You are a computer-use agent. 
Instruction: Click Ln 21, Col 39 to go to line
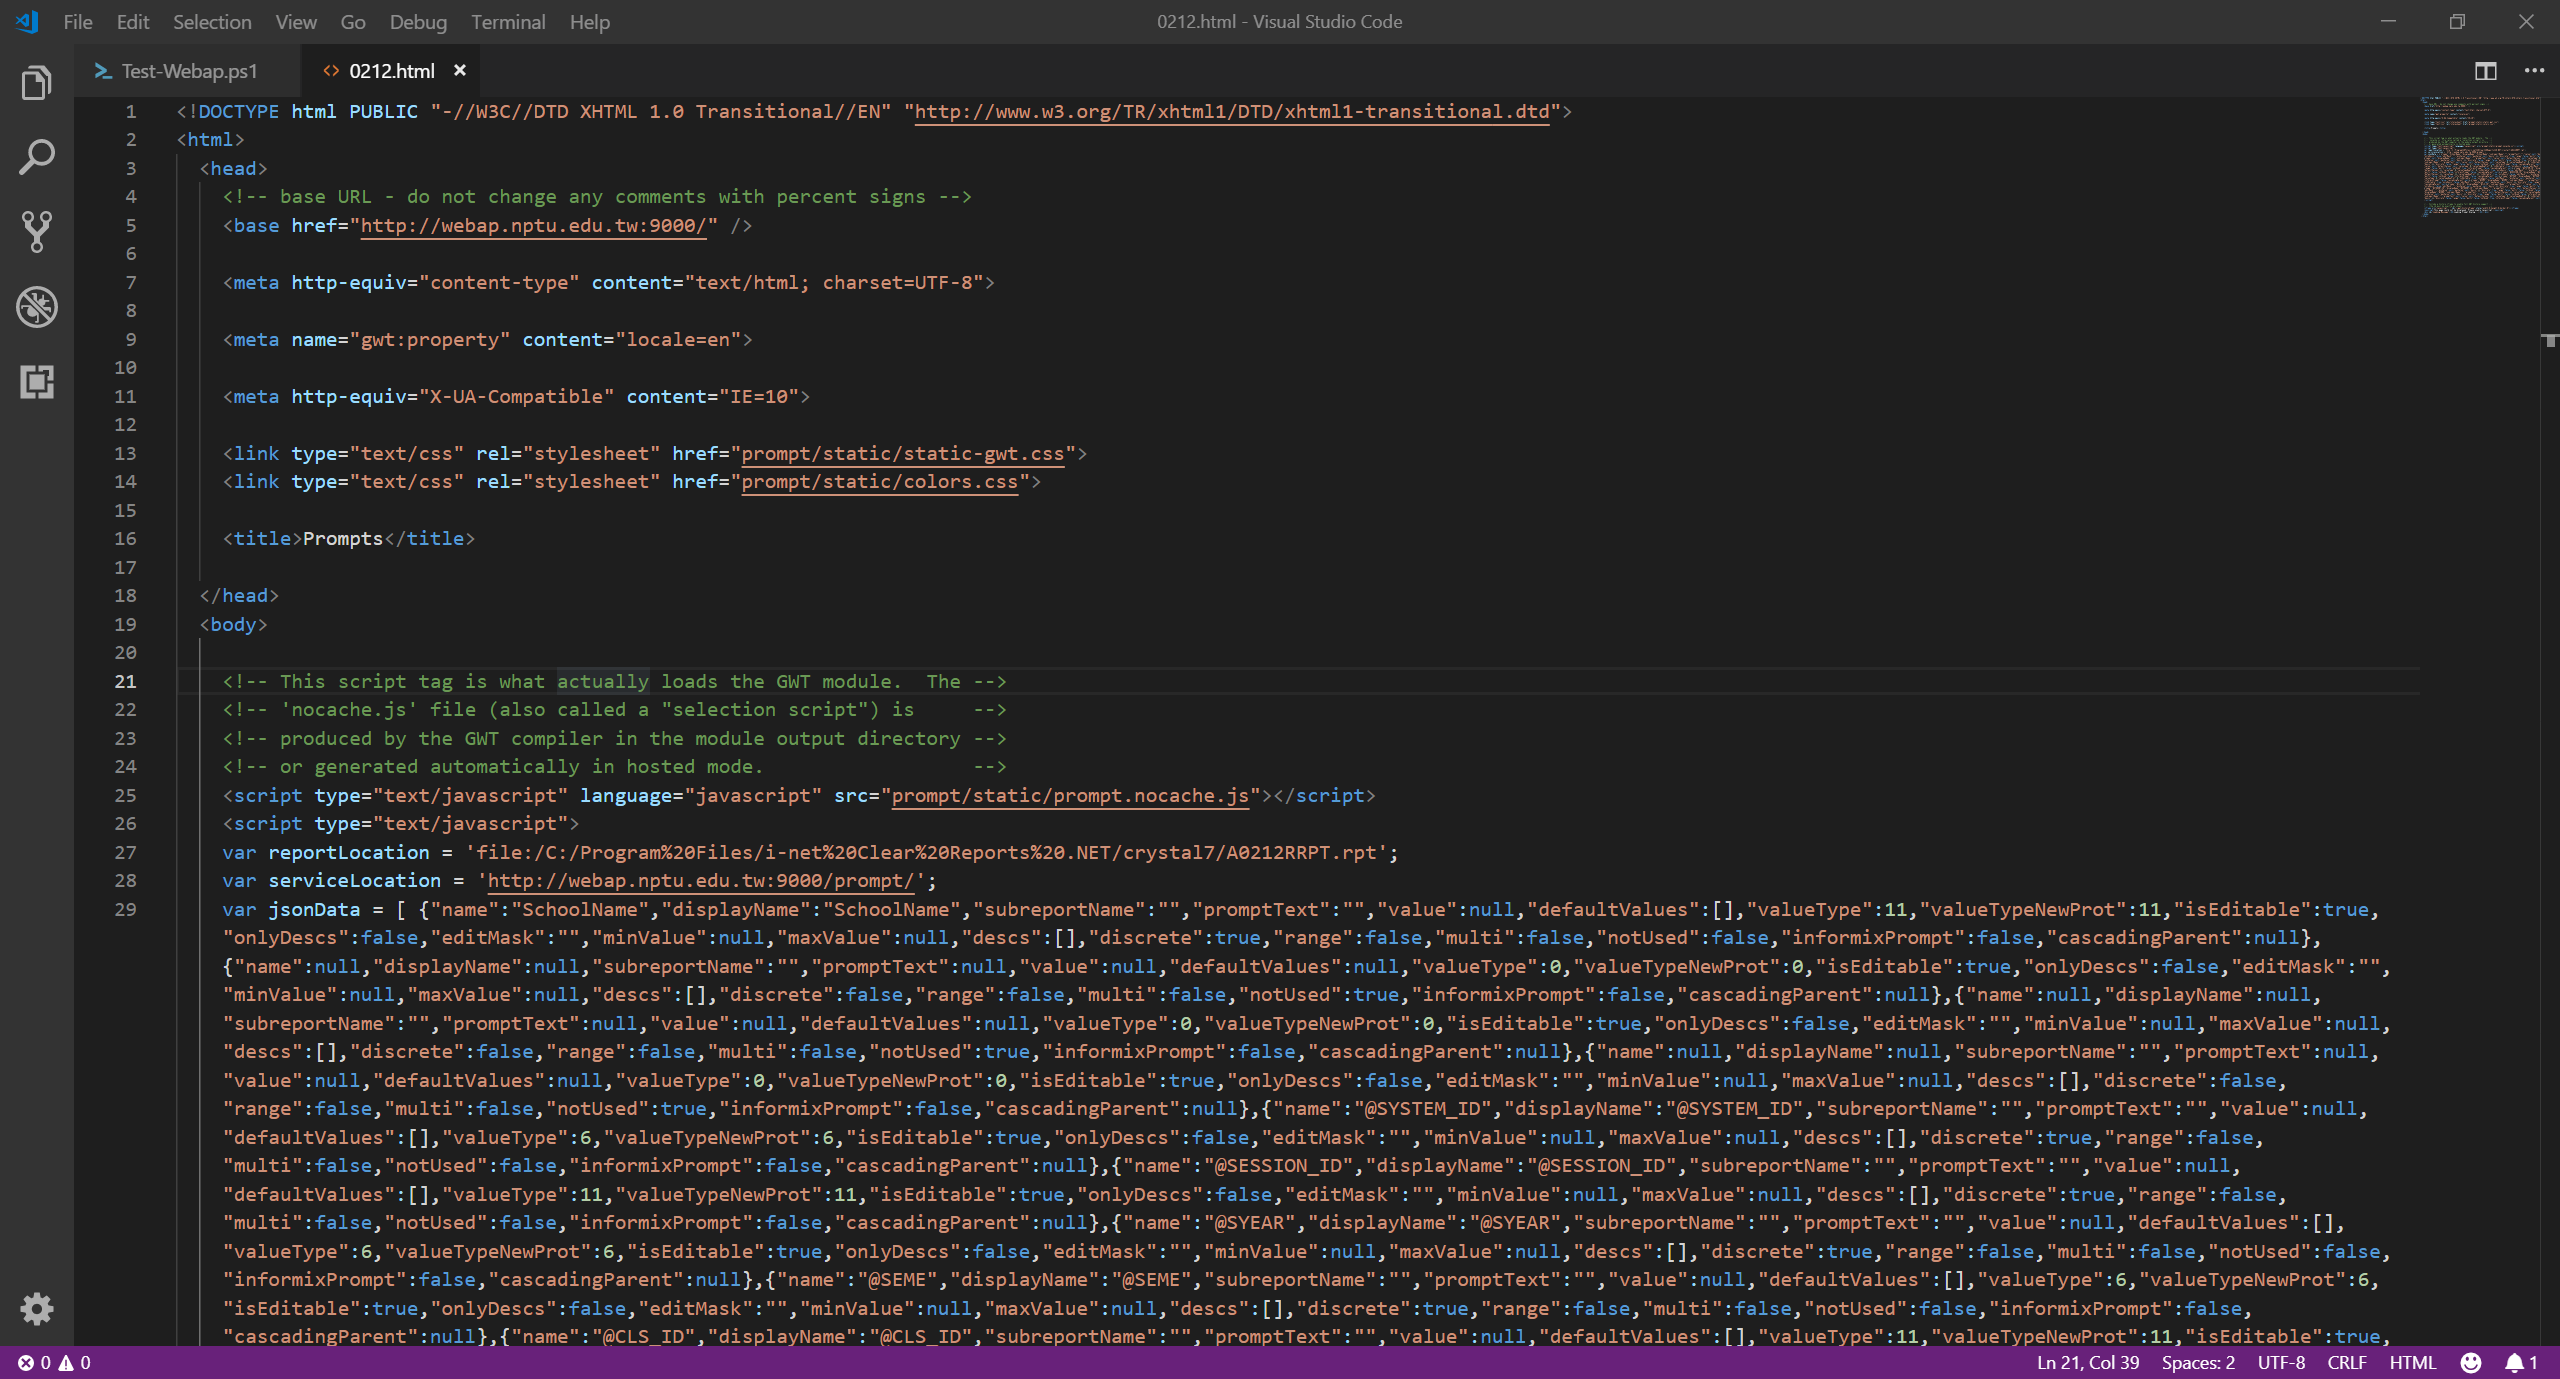point(2088,1362)
